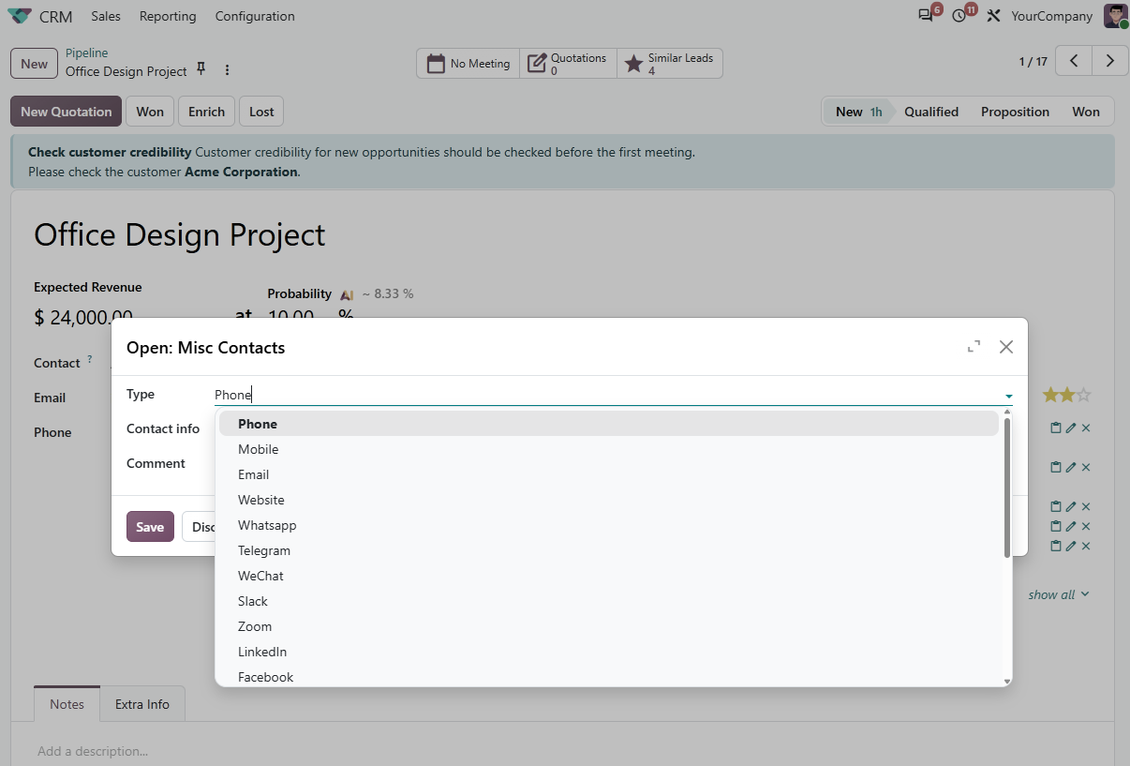Click the No Meeting calendar button
This screenshot has width=1130, height=766.
coord(468,63)
